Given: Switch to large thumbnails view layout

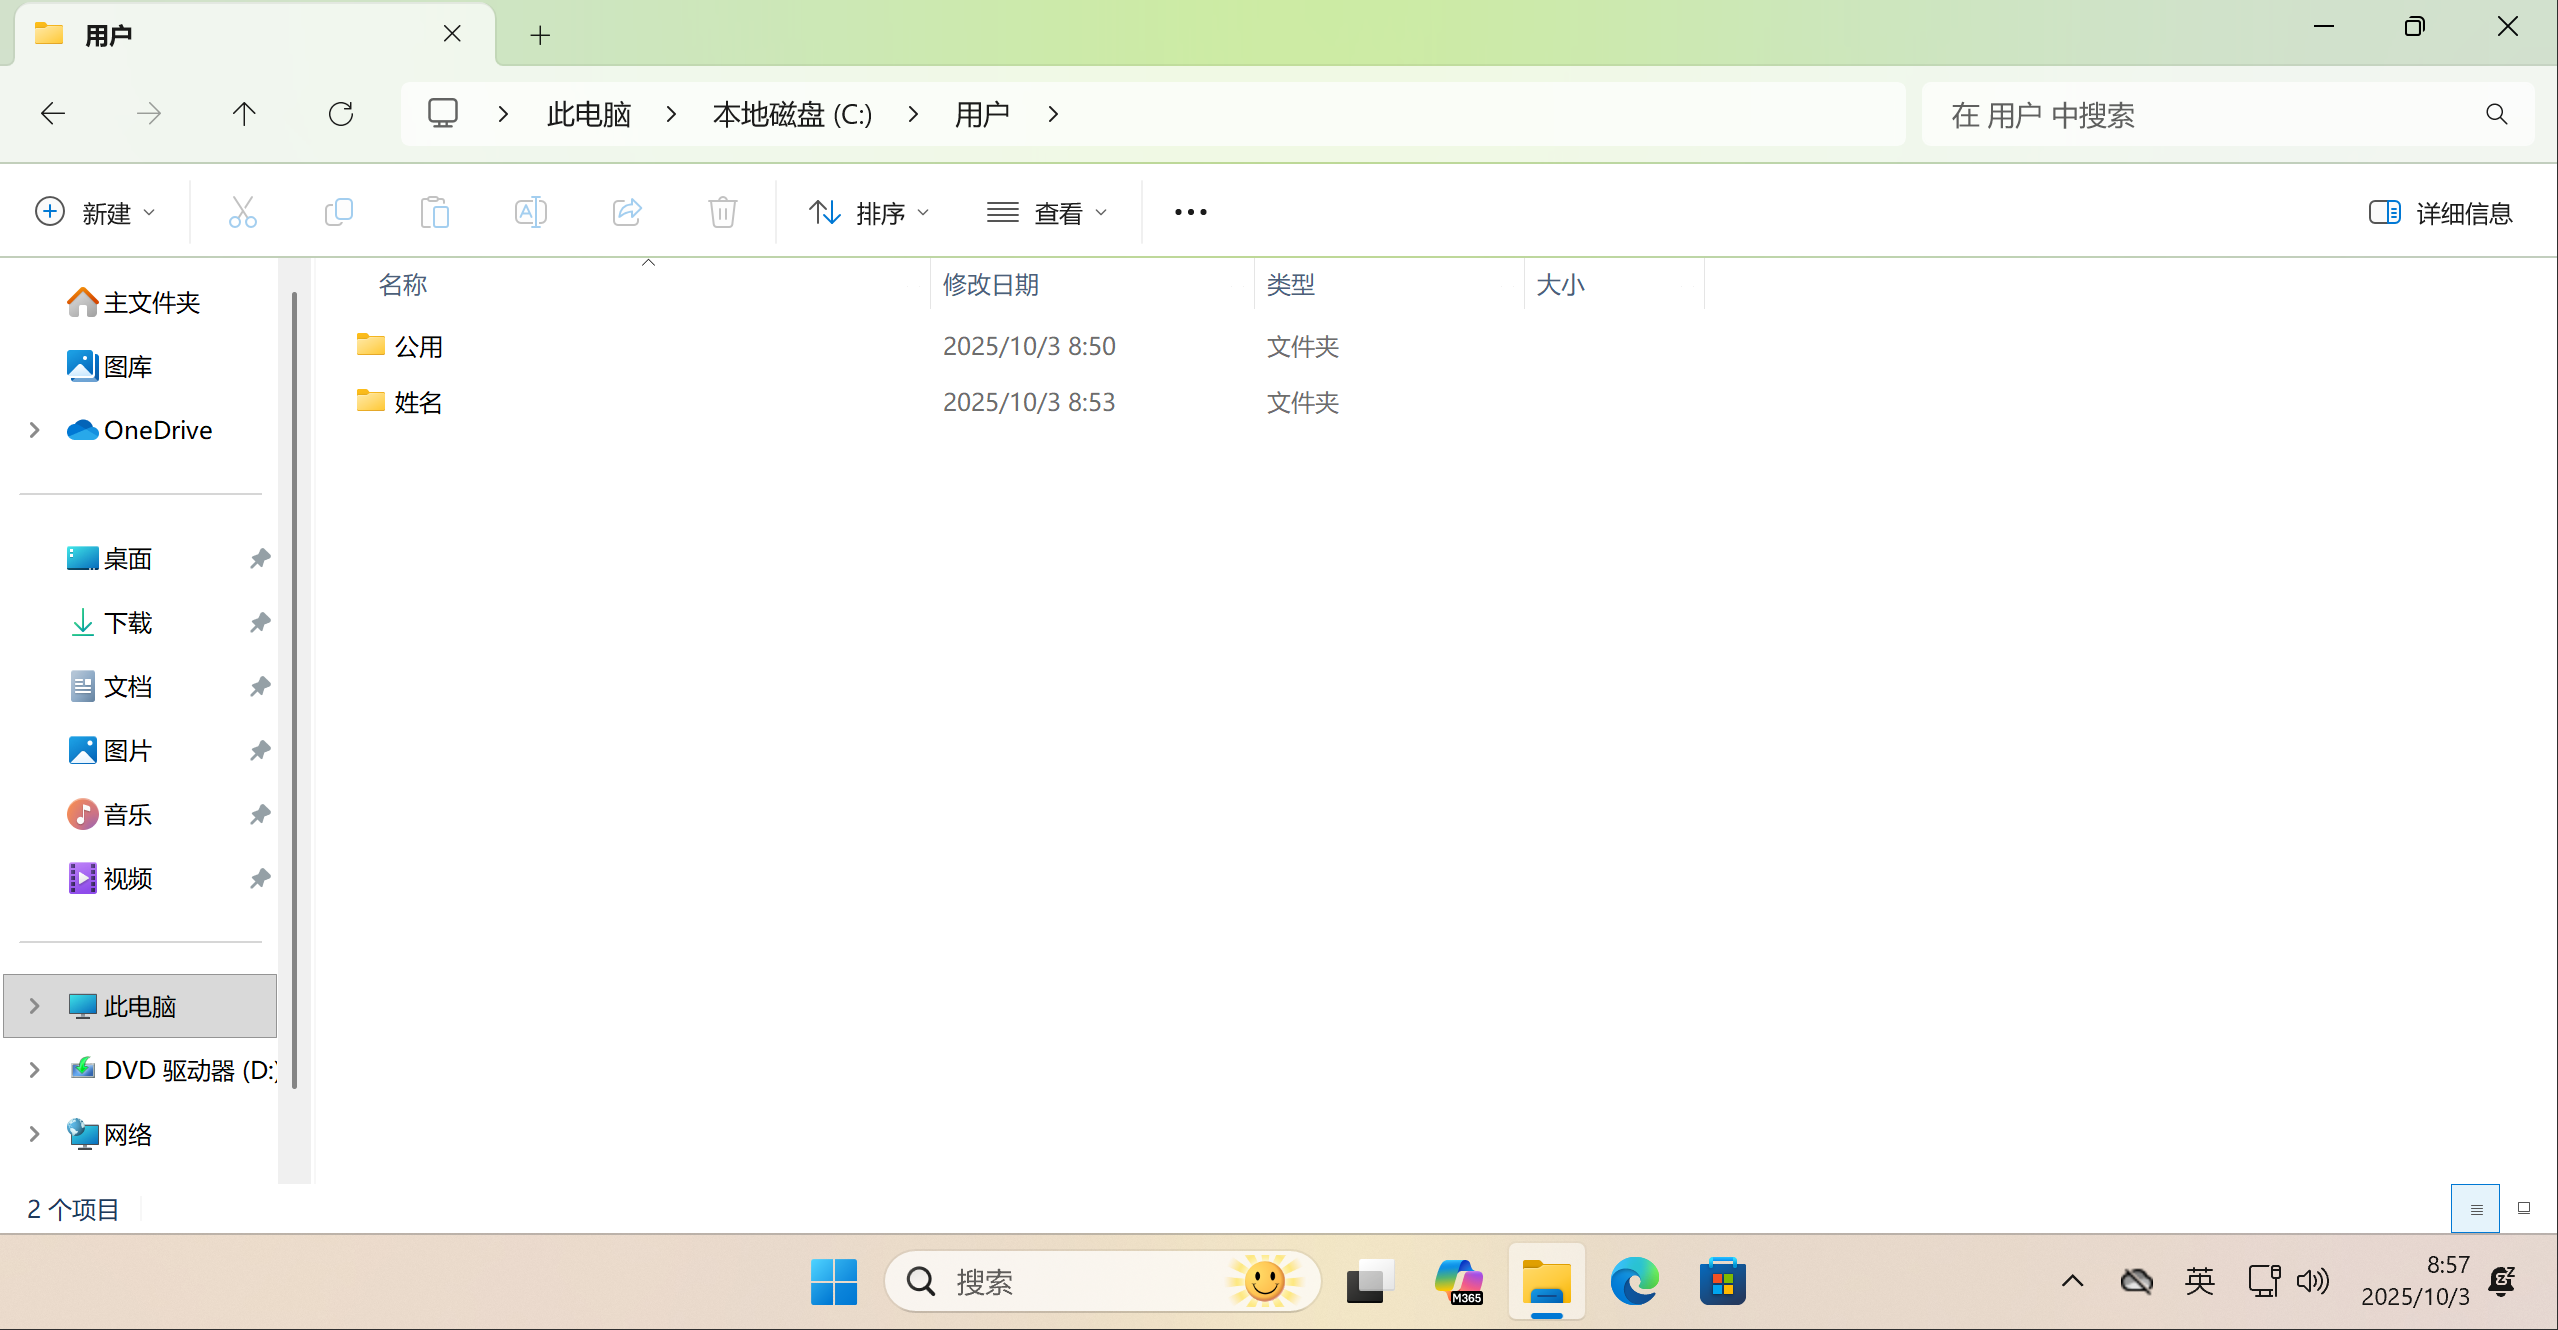Looking at the screenshot, I should (2523, 1209).
